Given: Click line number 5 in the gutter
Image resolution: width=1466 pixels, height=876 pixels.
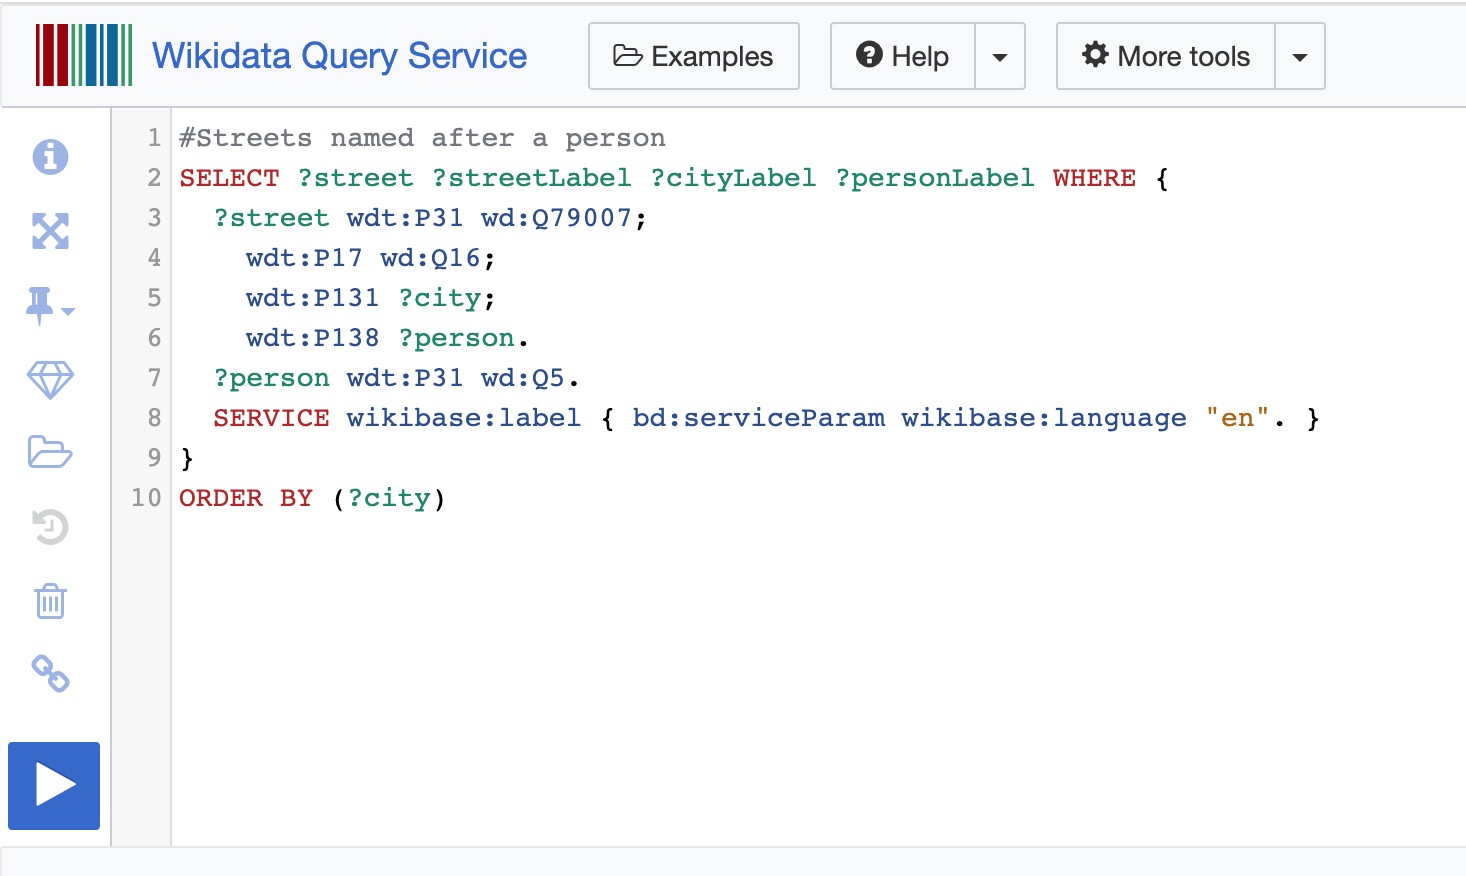Looking at the screenshot, I should click(153, 297).
